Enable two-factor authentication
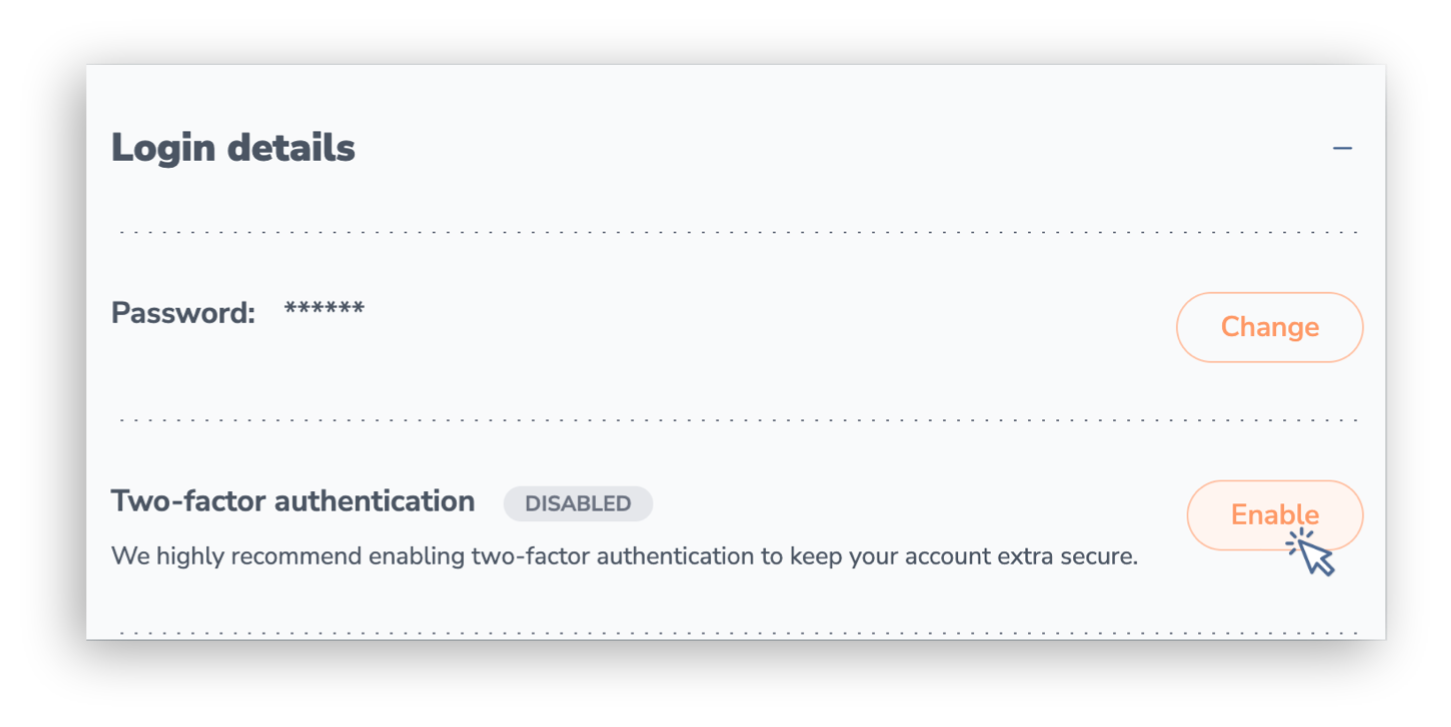The width and height of the screenshot is (1451, 727). 1274,515
